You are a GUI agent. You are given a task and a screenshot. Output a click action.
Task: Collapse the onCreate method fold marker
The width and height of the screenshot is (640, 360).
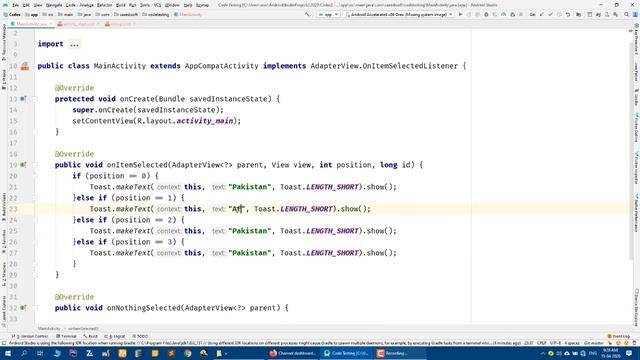(x=36, y=99)
